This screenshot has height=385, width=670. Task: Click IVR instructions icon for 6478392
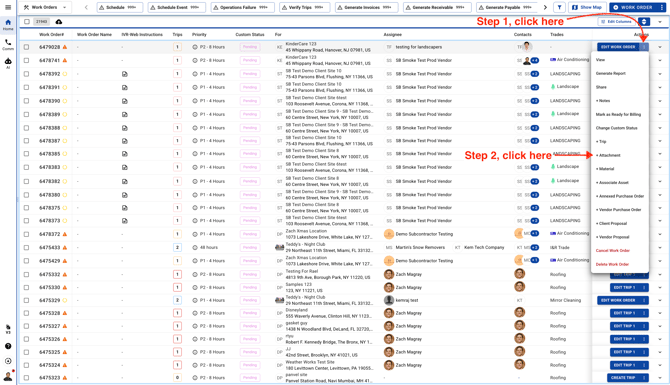[124, 74]
